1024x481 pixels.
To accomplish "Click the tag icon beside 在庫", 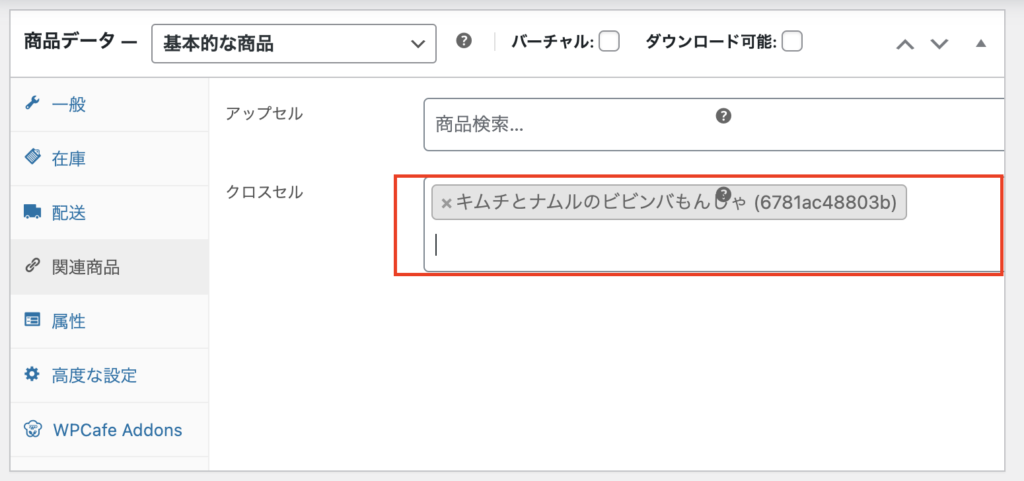I will [x=32, y=158].
